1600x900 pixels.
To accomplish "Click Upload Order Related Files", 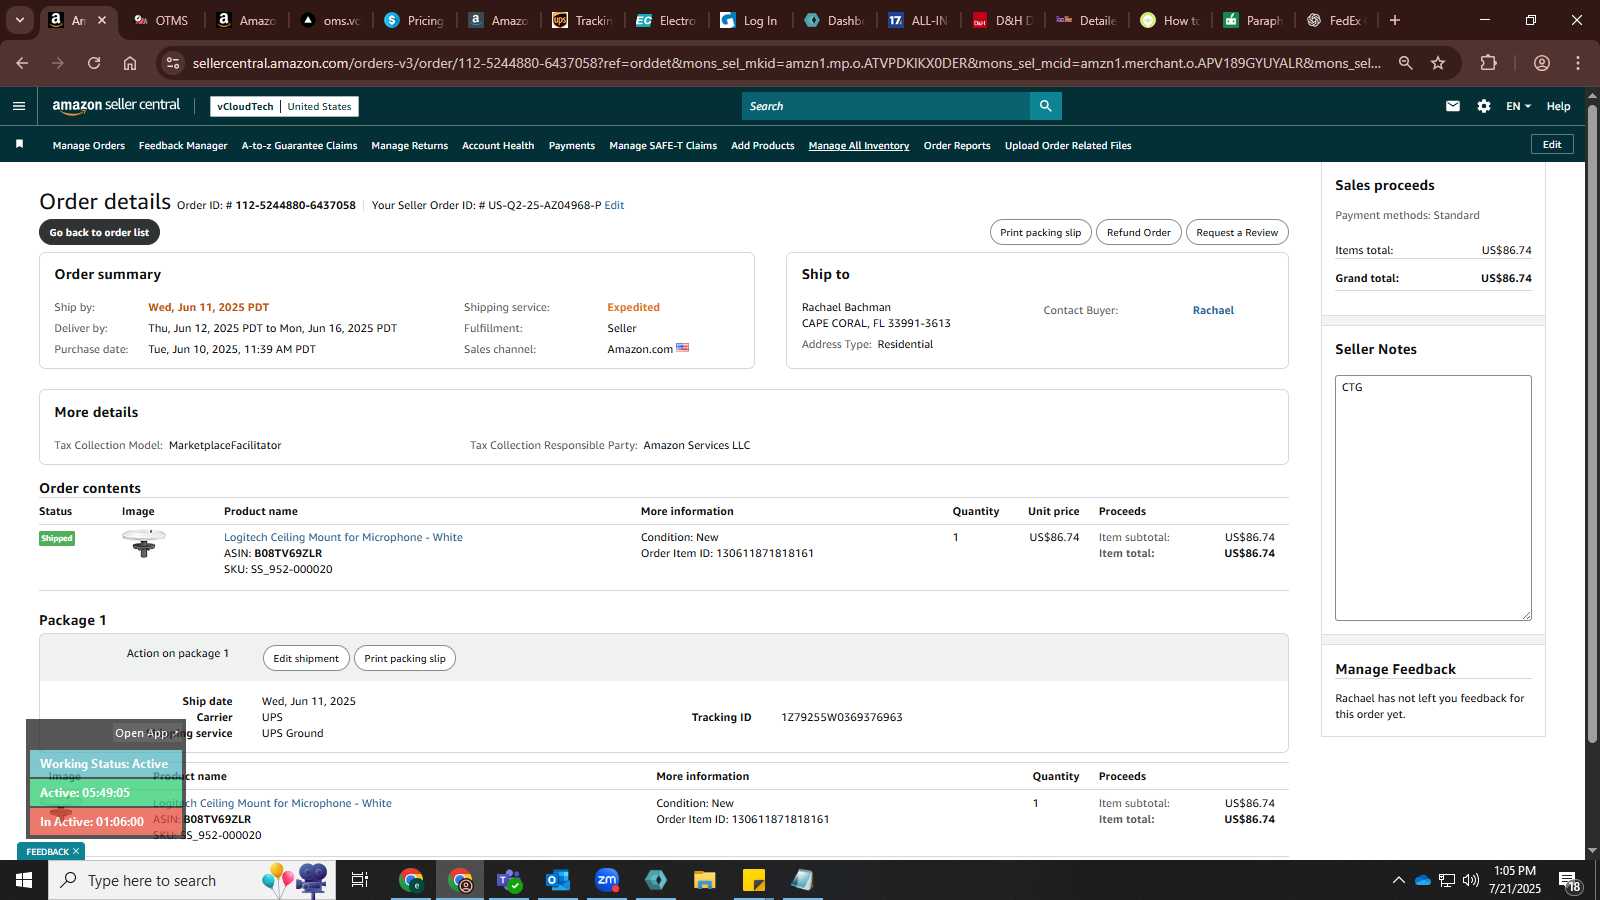I will (1068, 145).
